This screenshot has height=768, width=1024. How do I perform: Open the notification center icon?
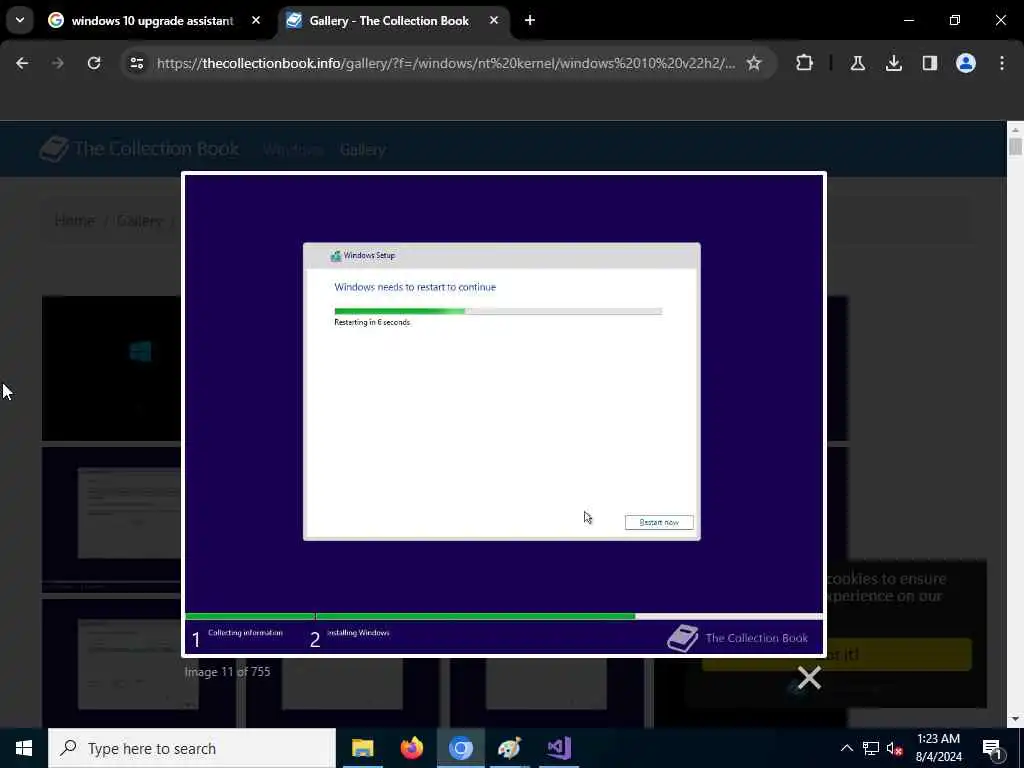click(x=993, y=748)
